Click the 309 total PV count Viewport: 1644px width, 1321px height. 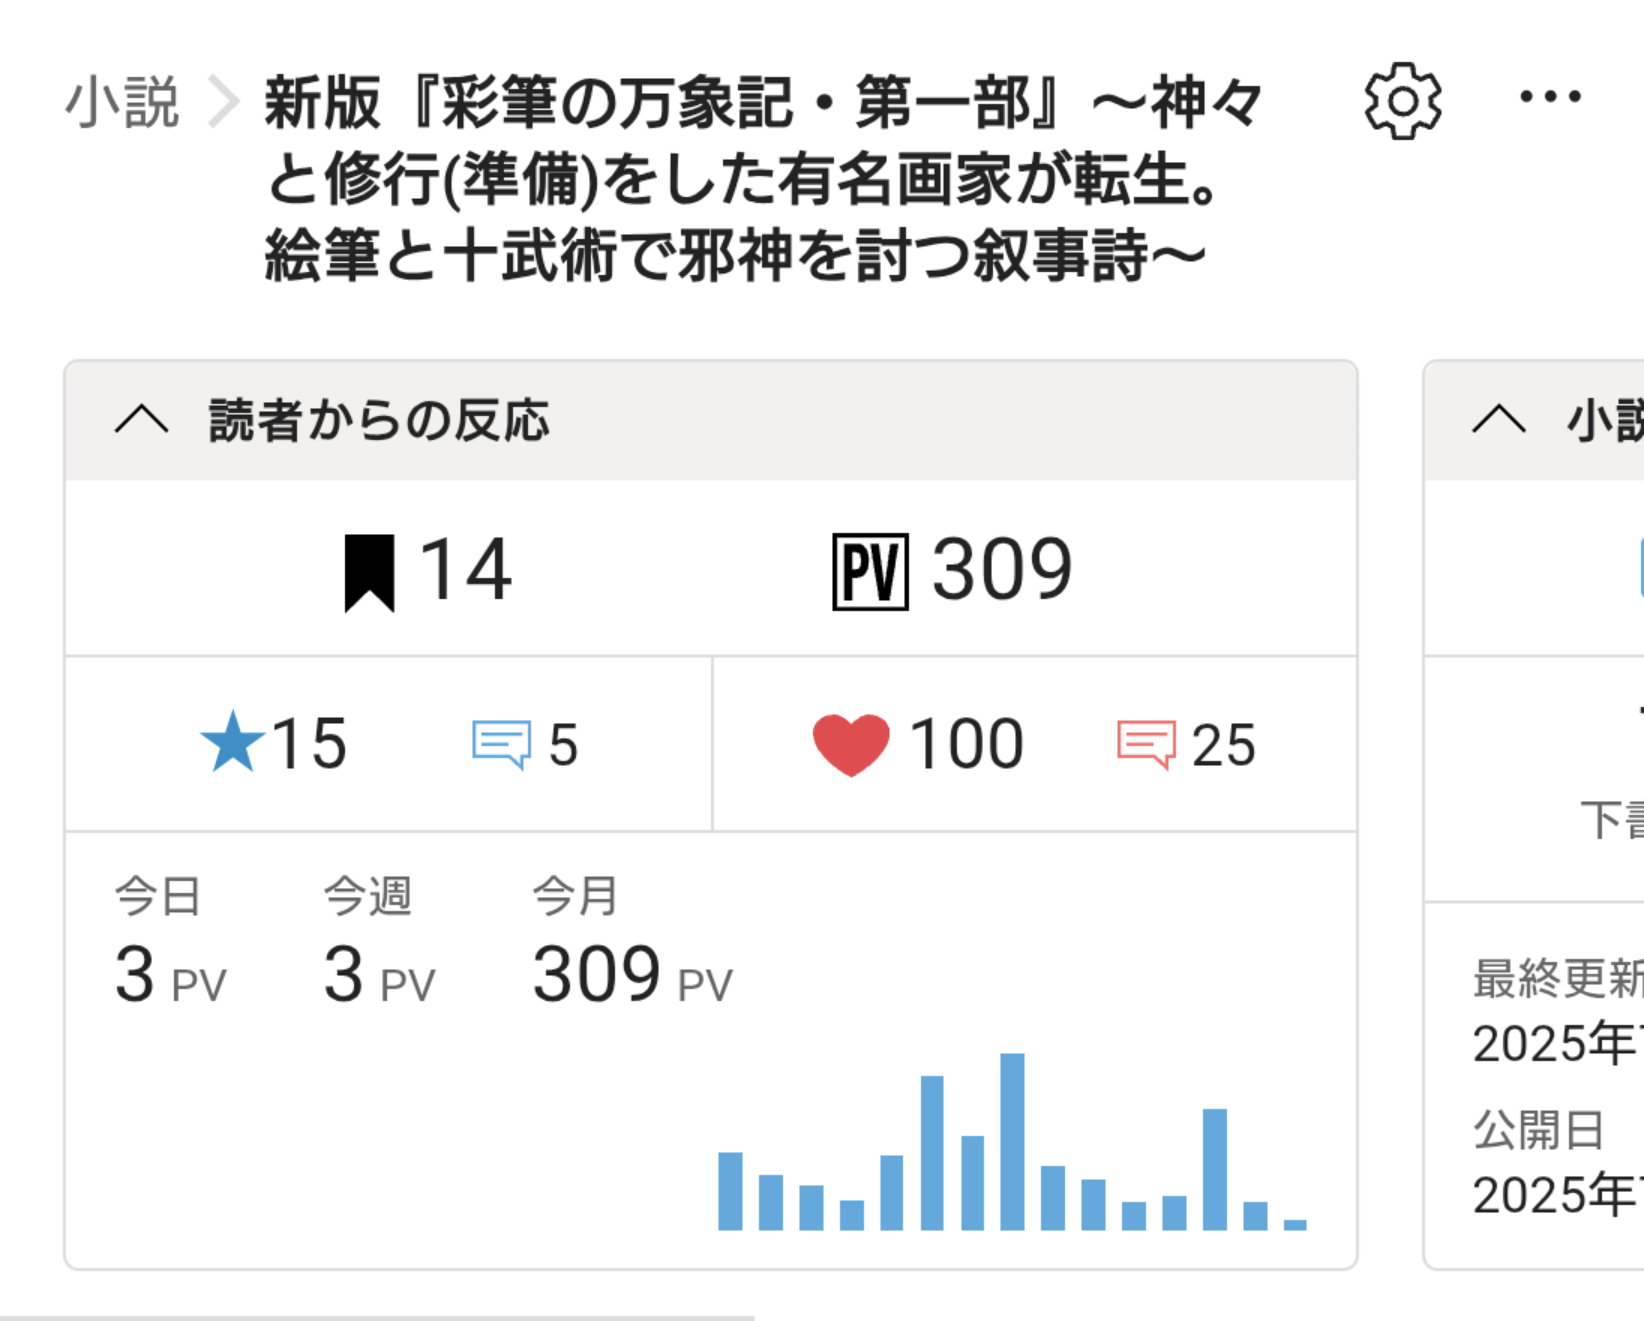1001,570
